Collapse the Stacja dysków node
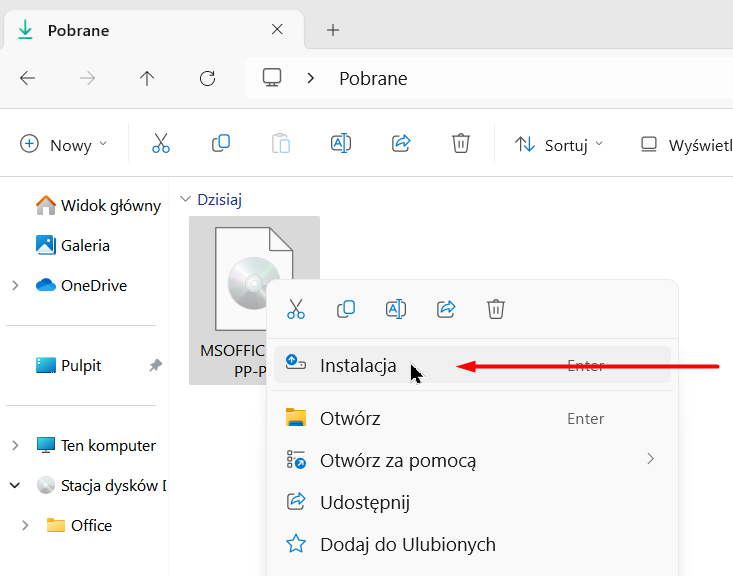Screen dimensions: 733x576 click(15, 485)
